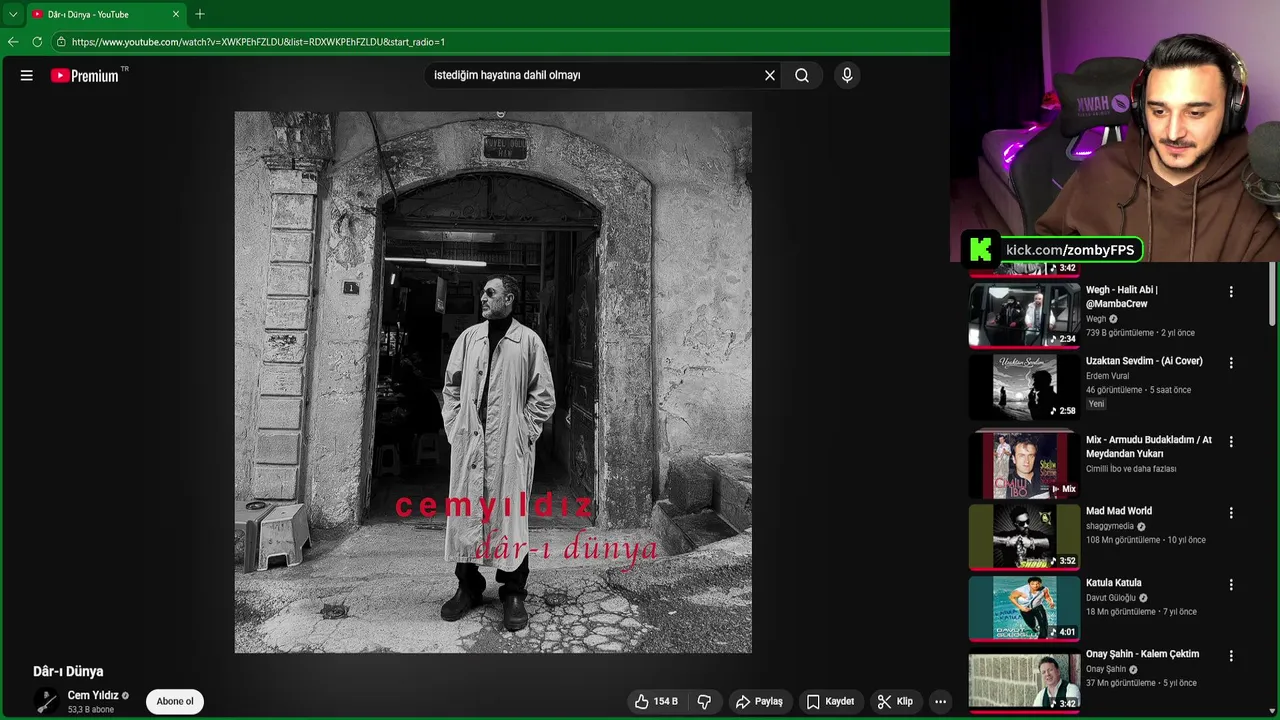
Task: Start voice search with microphone
Action: click(x=847, y=75)
